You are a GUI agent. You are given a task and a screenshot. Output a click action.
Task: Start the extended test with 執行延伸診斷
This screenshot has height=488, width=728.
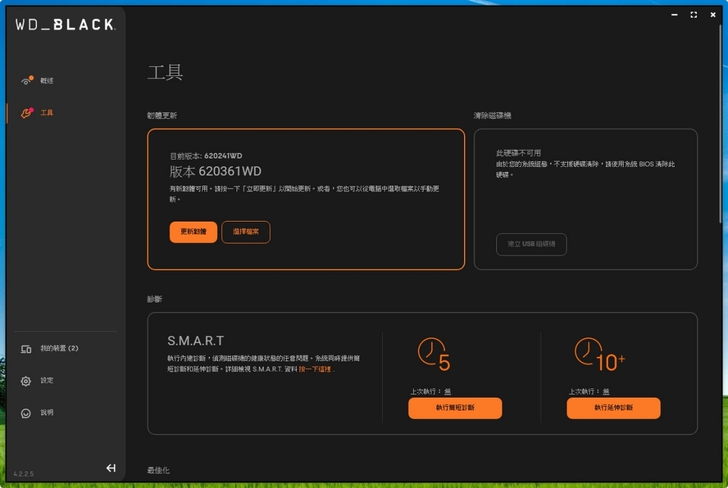tap(613, 408)
